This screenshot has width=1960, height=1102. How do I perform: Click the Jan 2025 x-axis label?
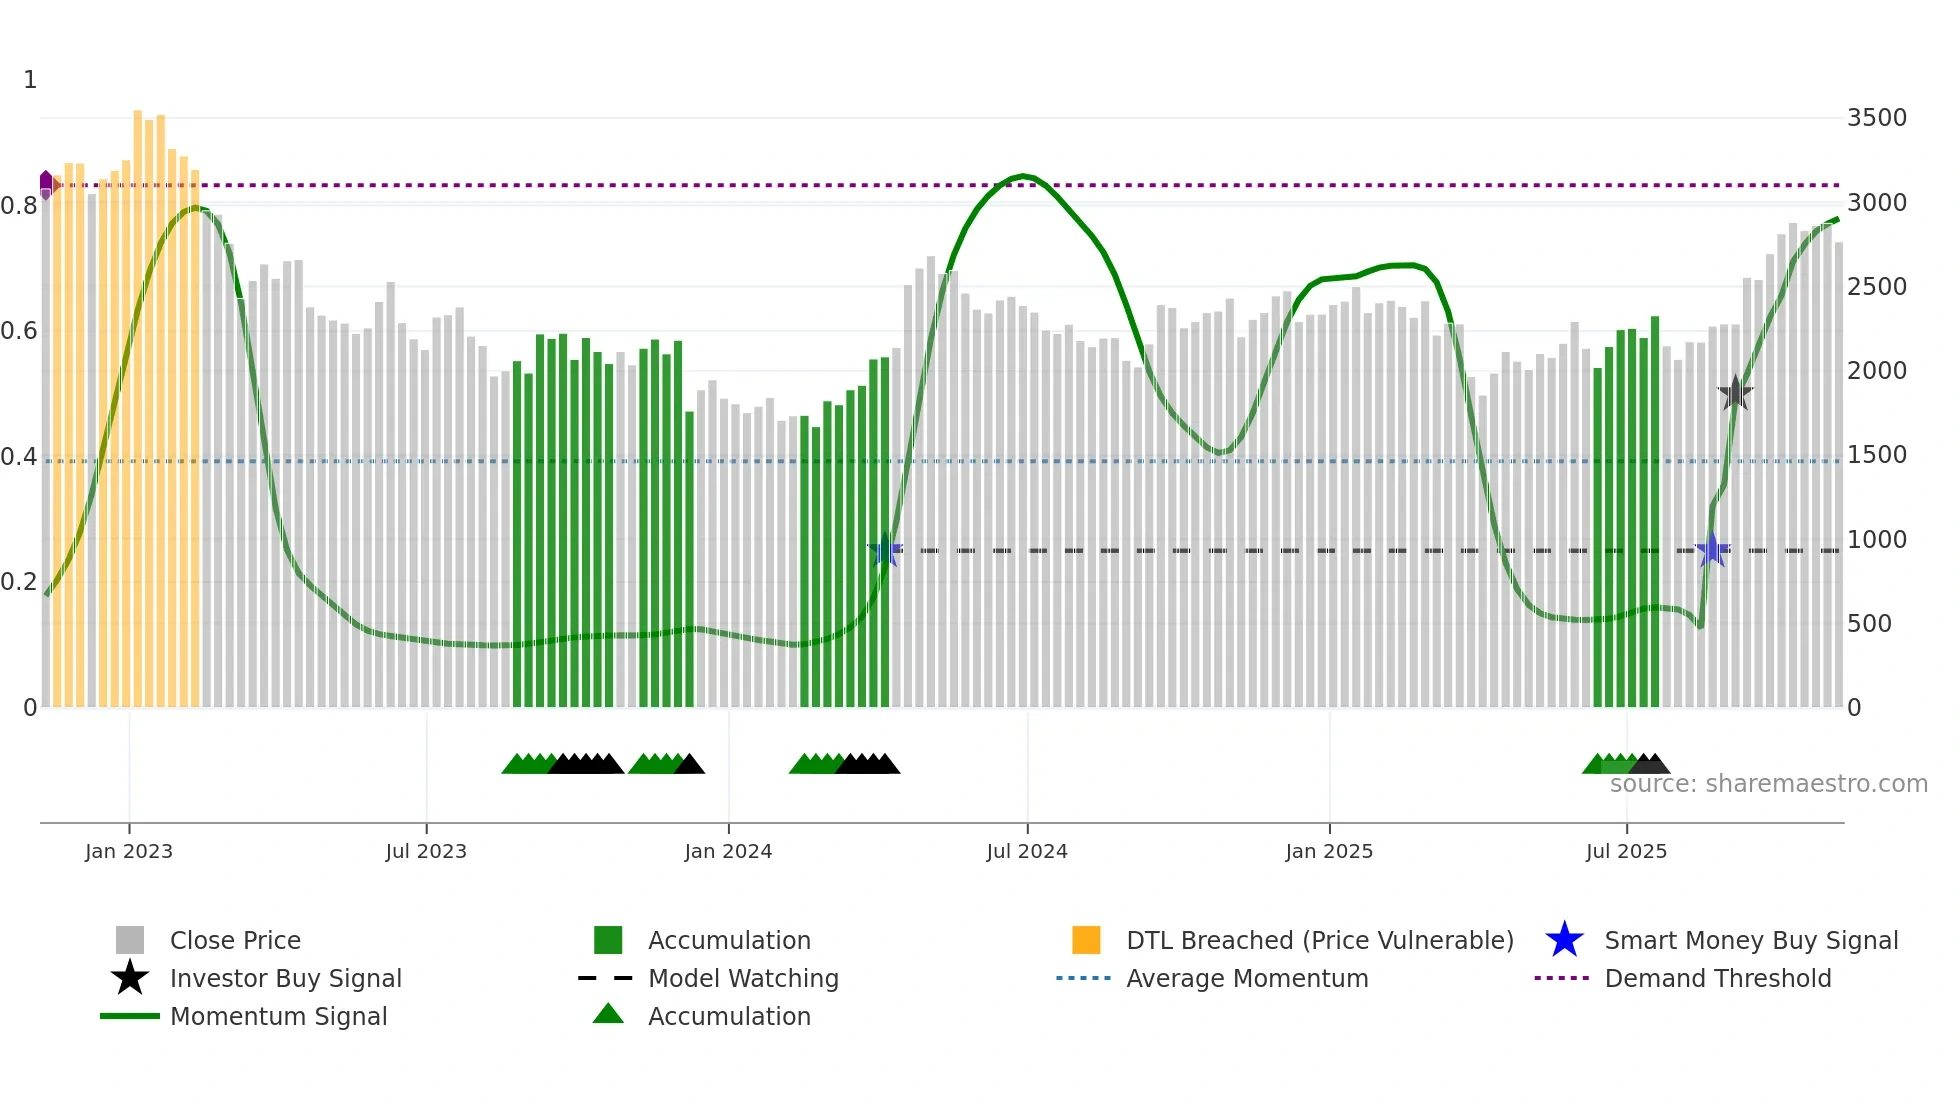tap(1329, 851)
